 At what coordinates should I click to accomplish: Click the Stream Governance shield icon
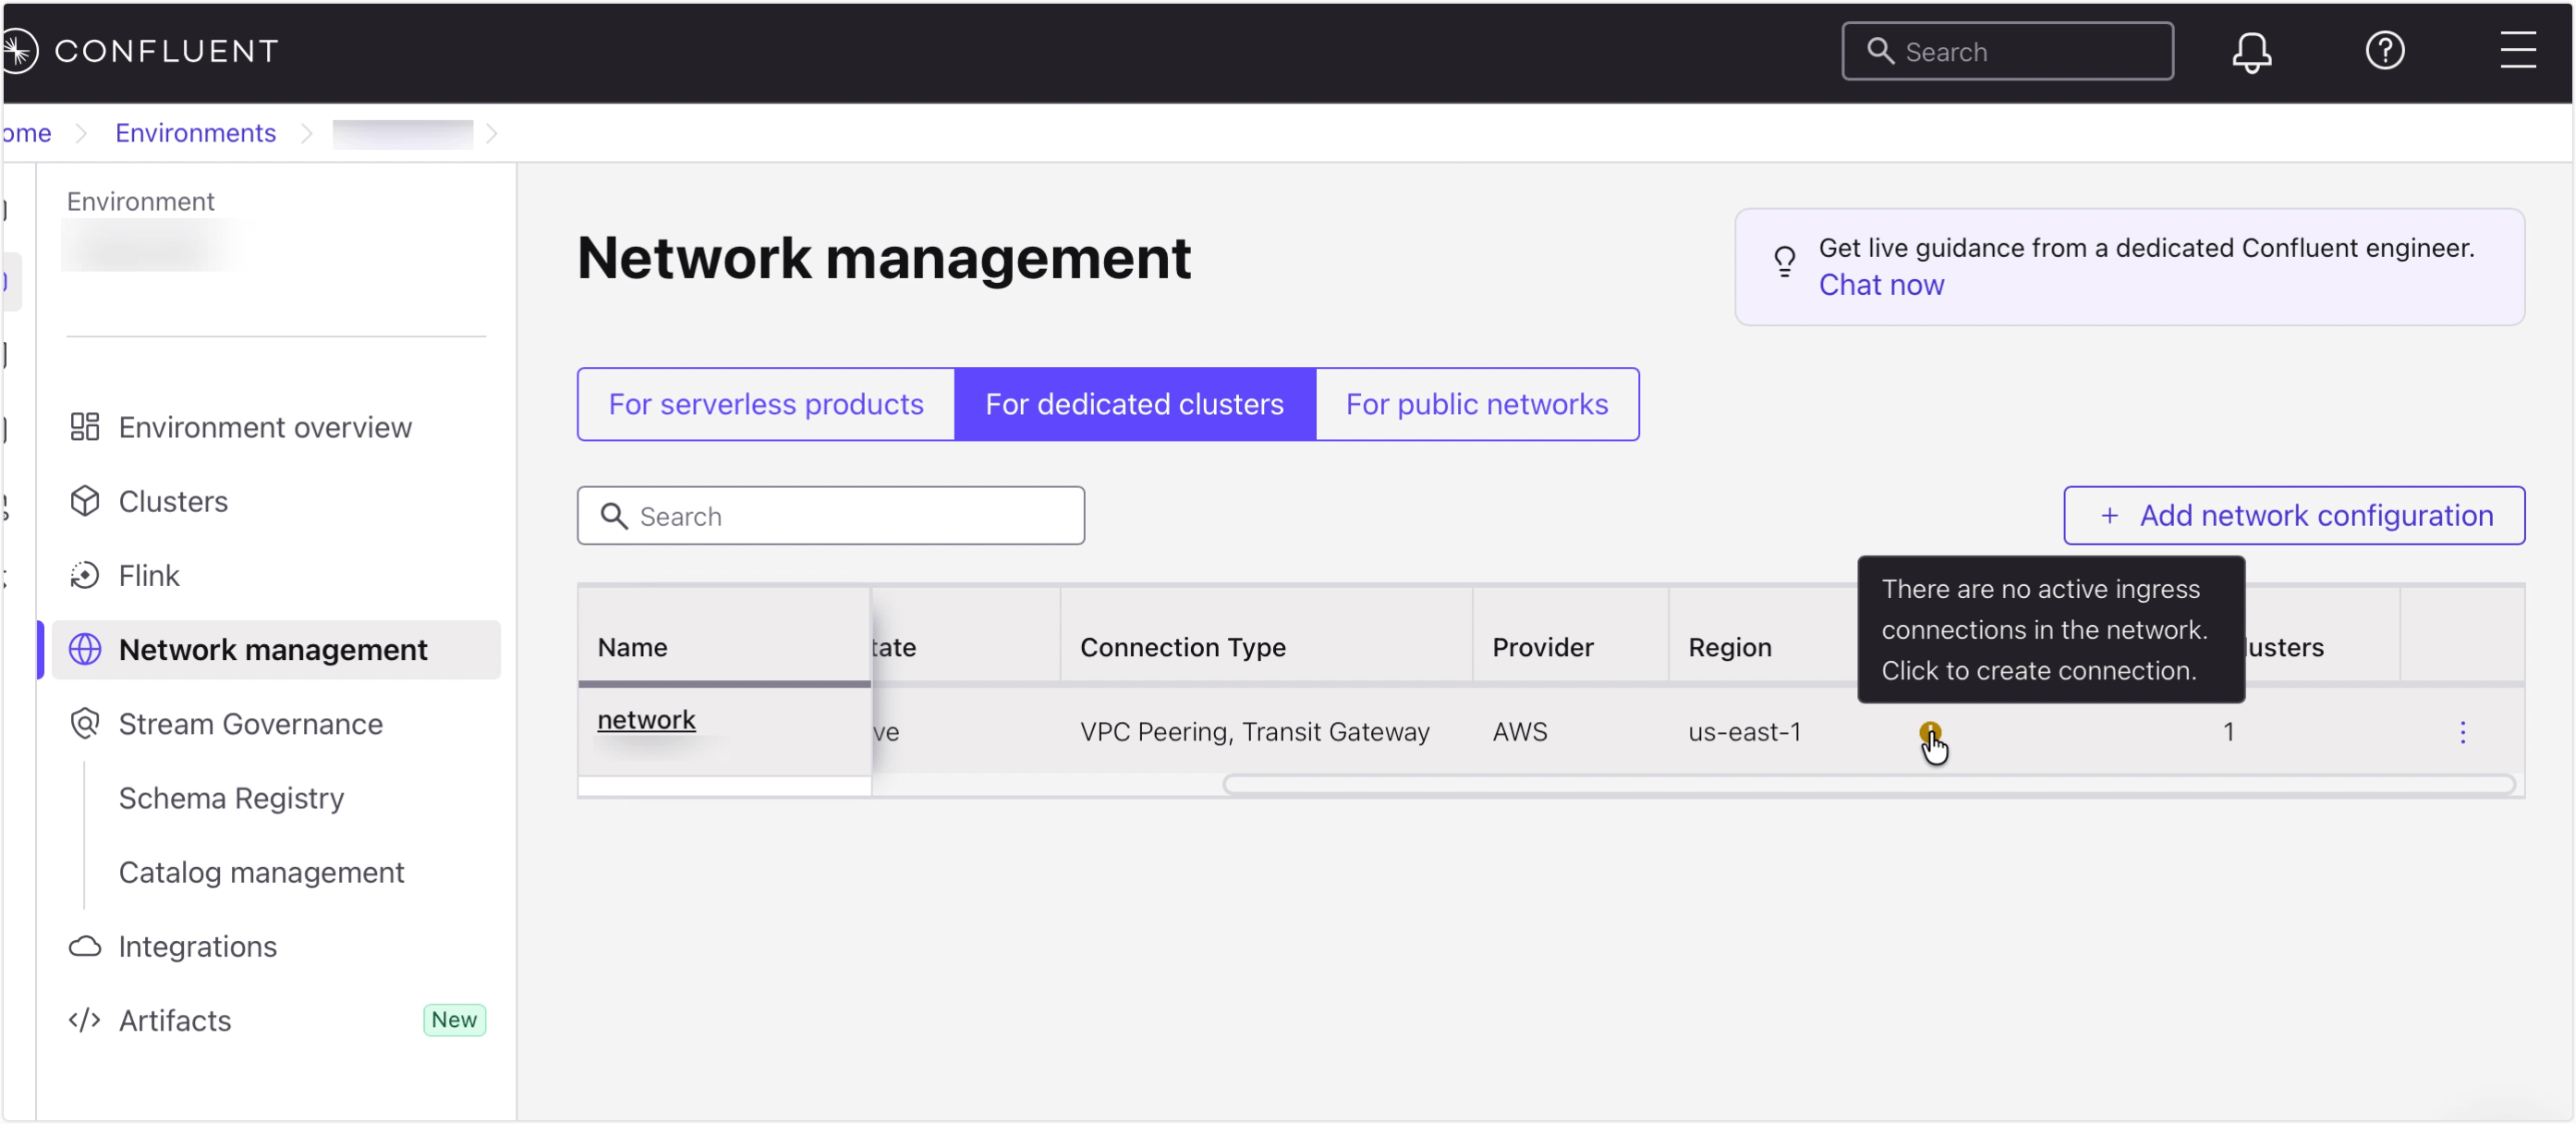[x=85, y=723]
